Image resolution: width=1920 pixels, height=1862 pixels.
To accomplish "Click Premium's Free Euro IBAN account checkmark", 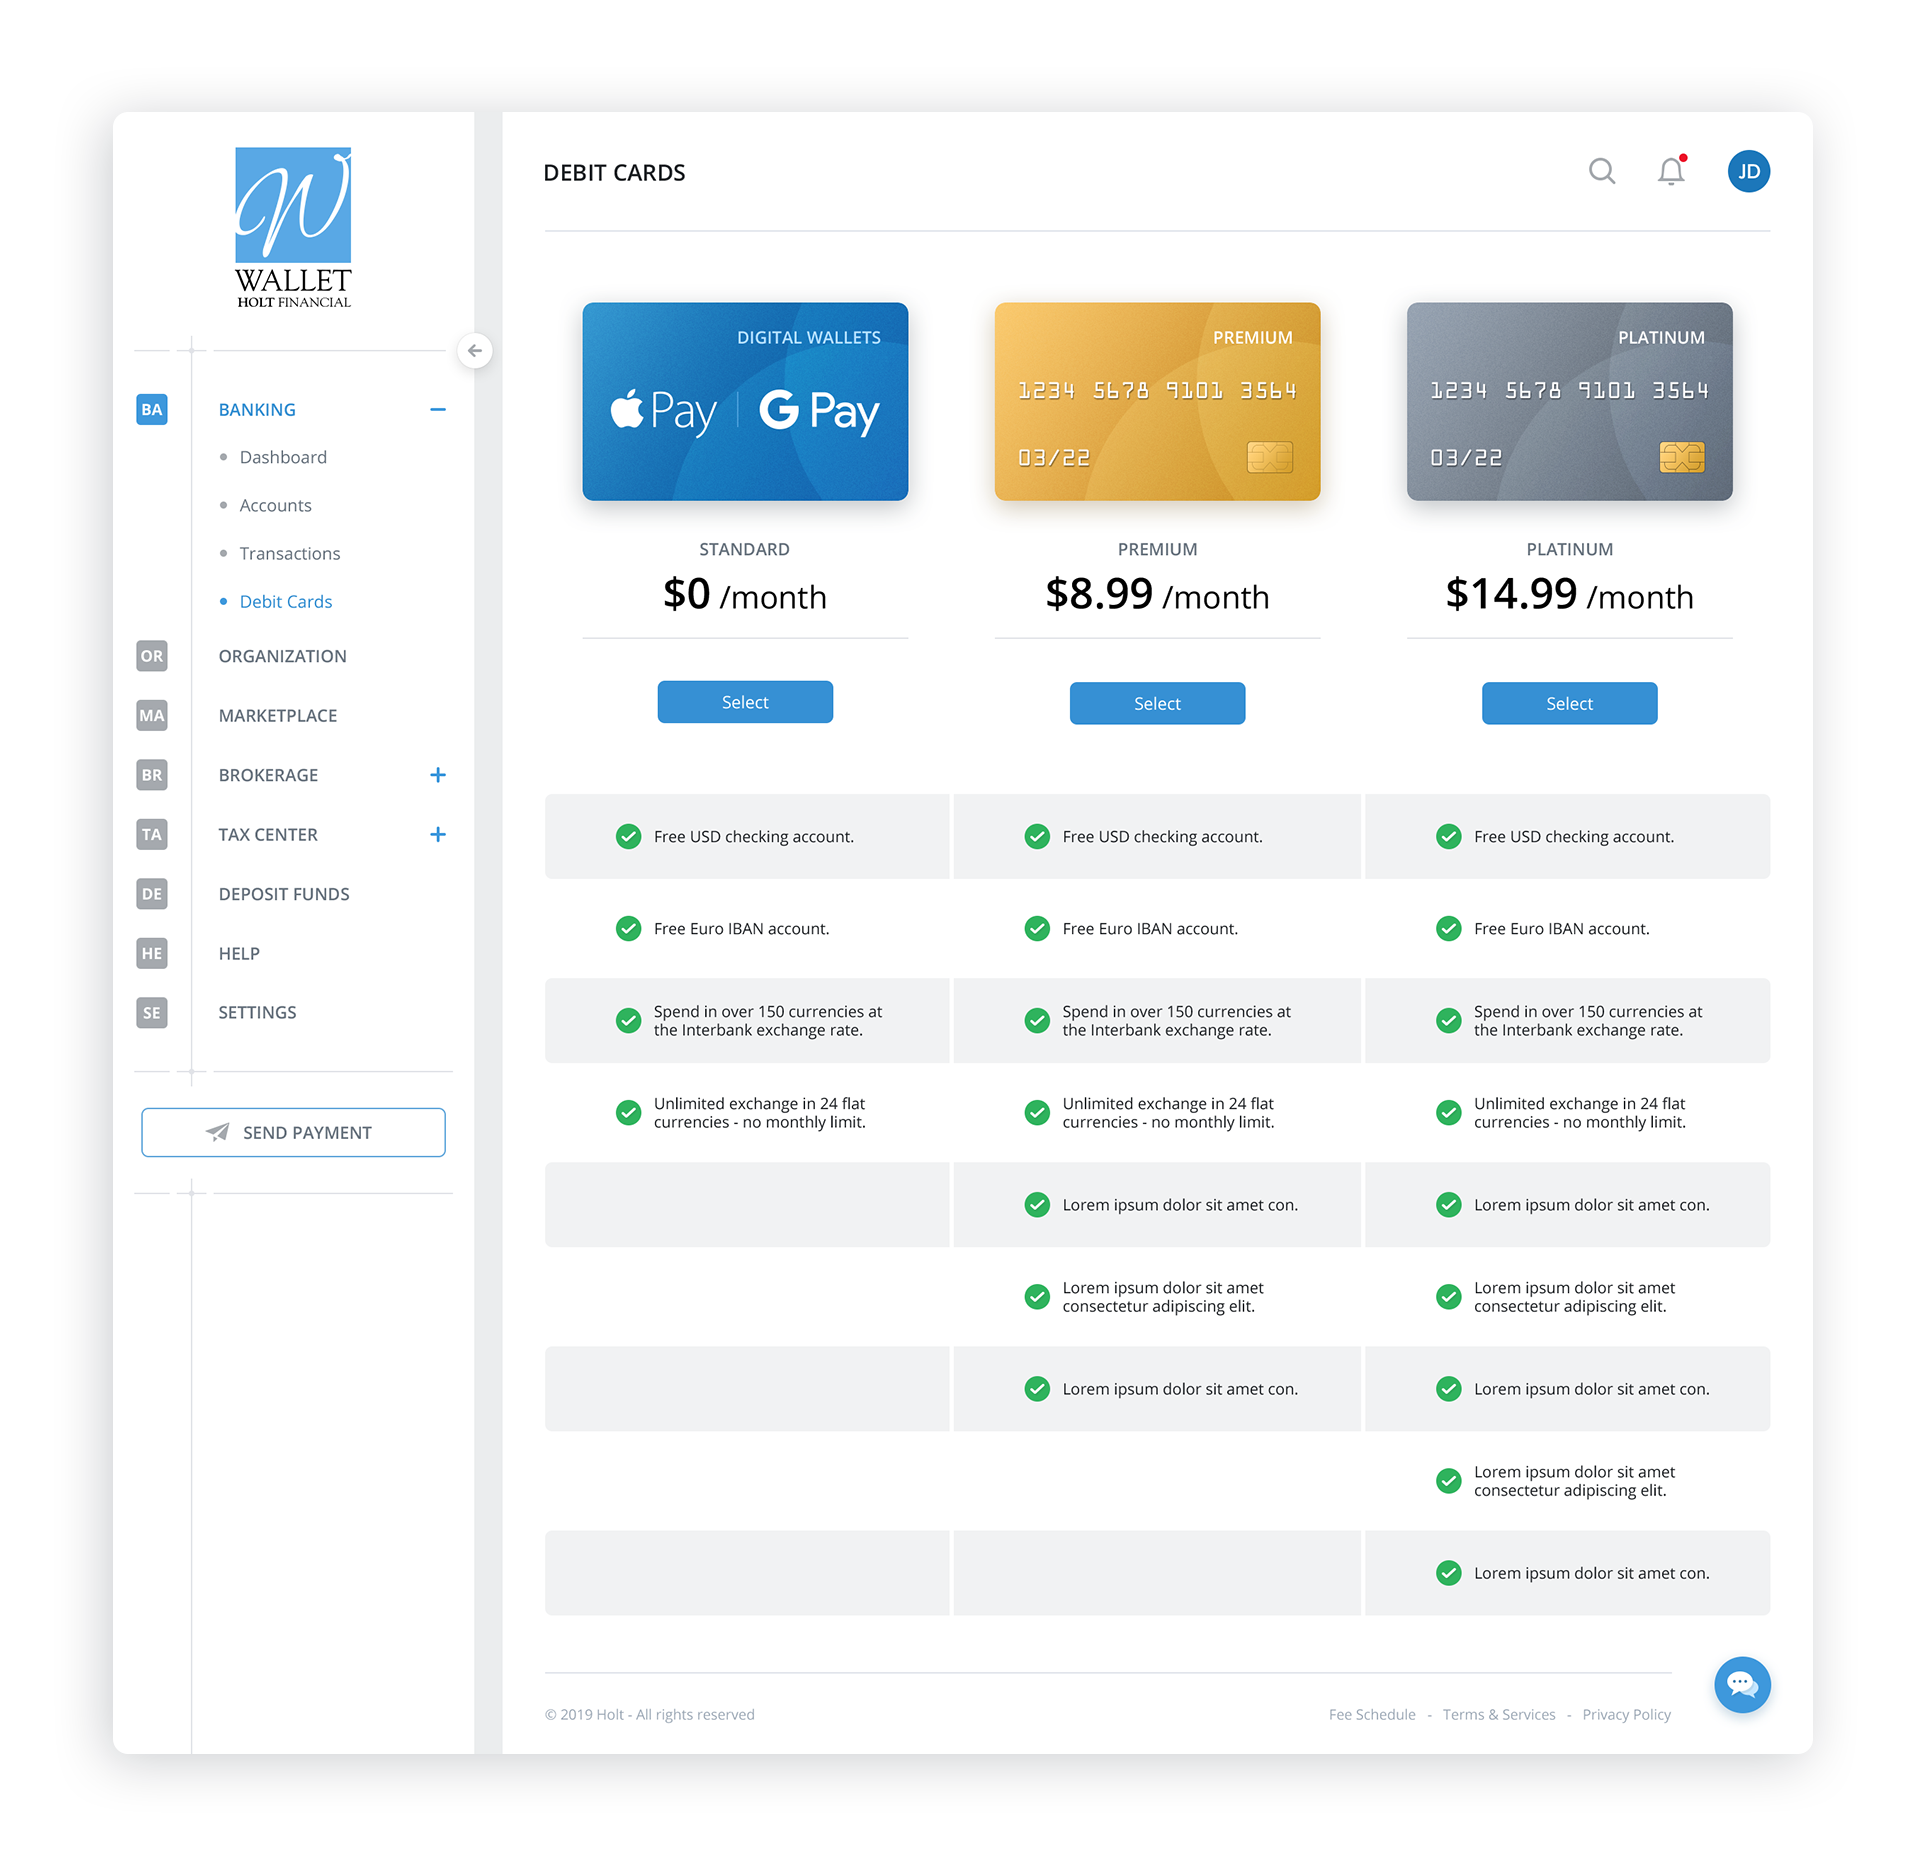I will (x=1037, y=929).
